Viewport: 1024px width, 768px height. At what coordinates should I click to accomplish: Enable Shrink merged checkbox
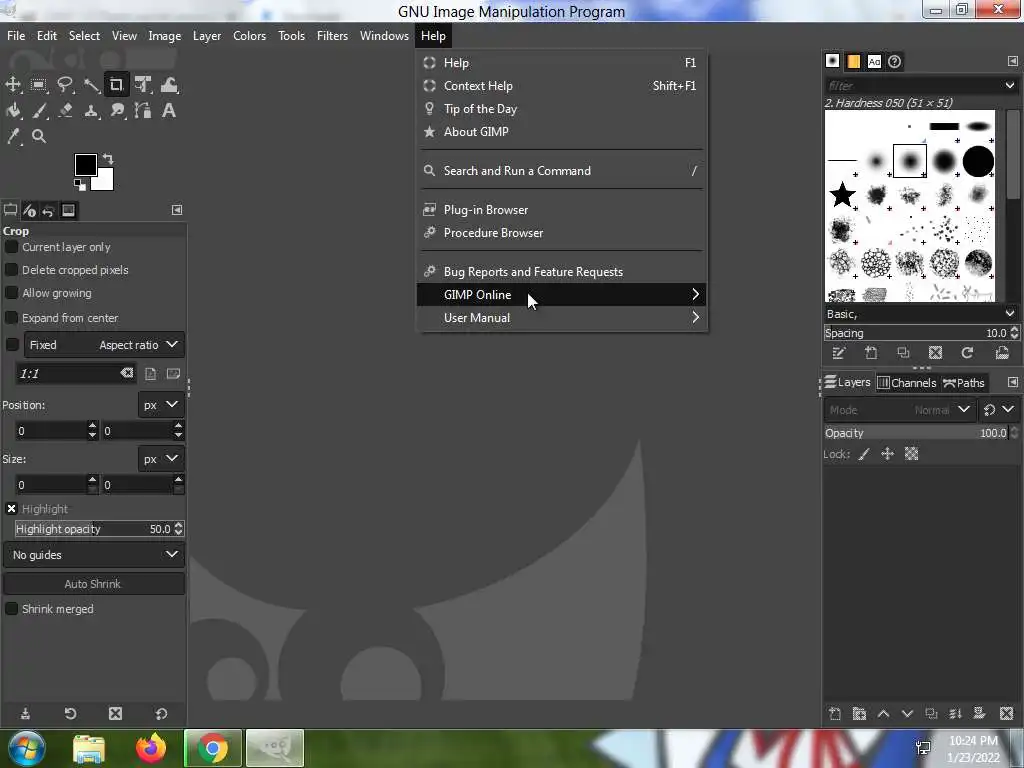[11, 609]
